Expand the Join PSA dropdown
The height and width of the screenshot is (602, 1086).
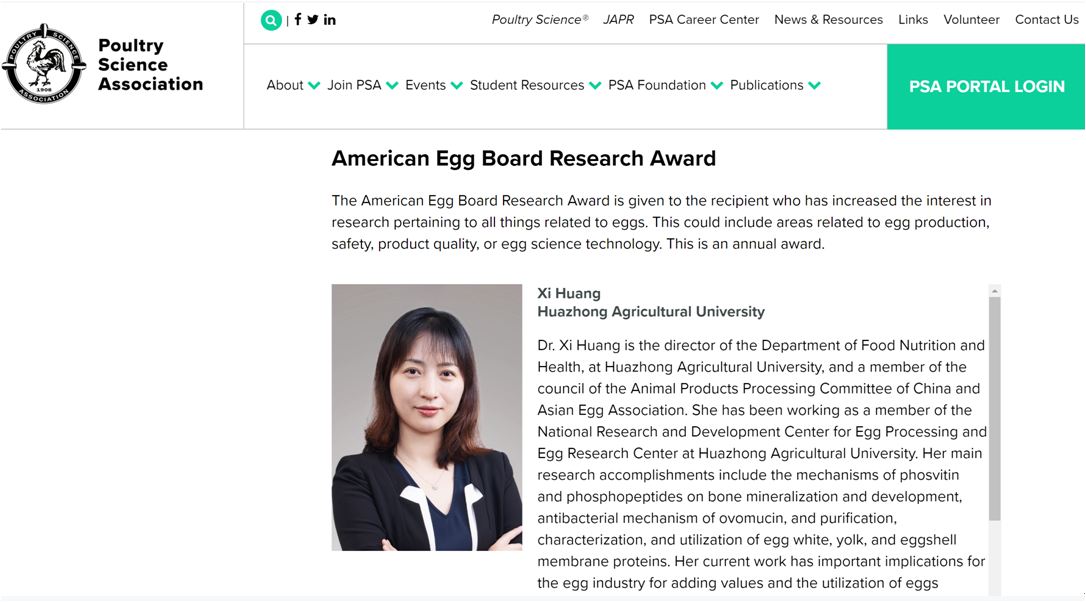tap(362, 85)
